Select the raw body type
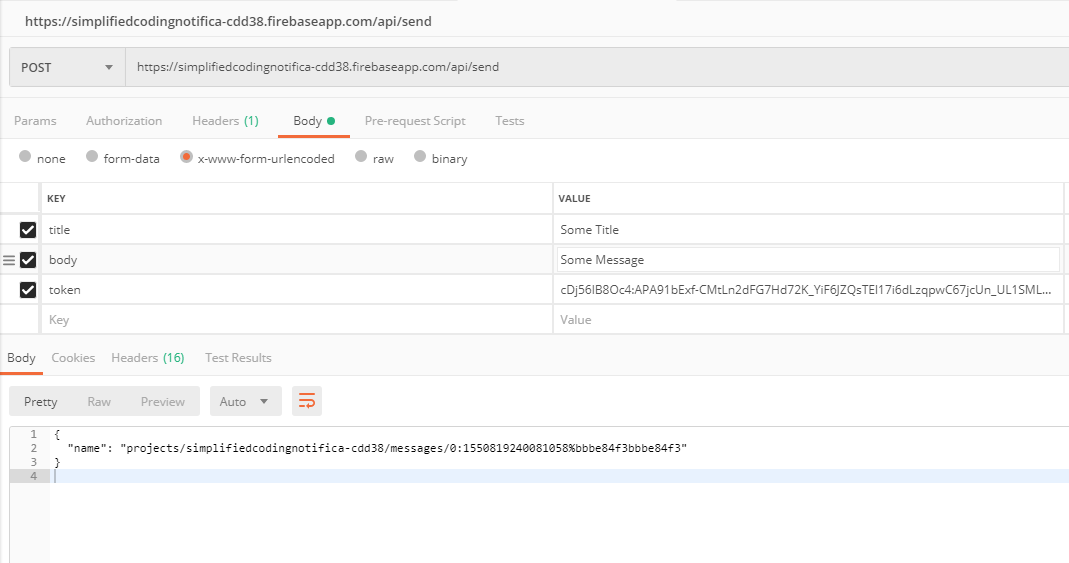1069x563 pixels. (x=361, y=156)
